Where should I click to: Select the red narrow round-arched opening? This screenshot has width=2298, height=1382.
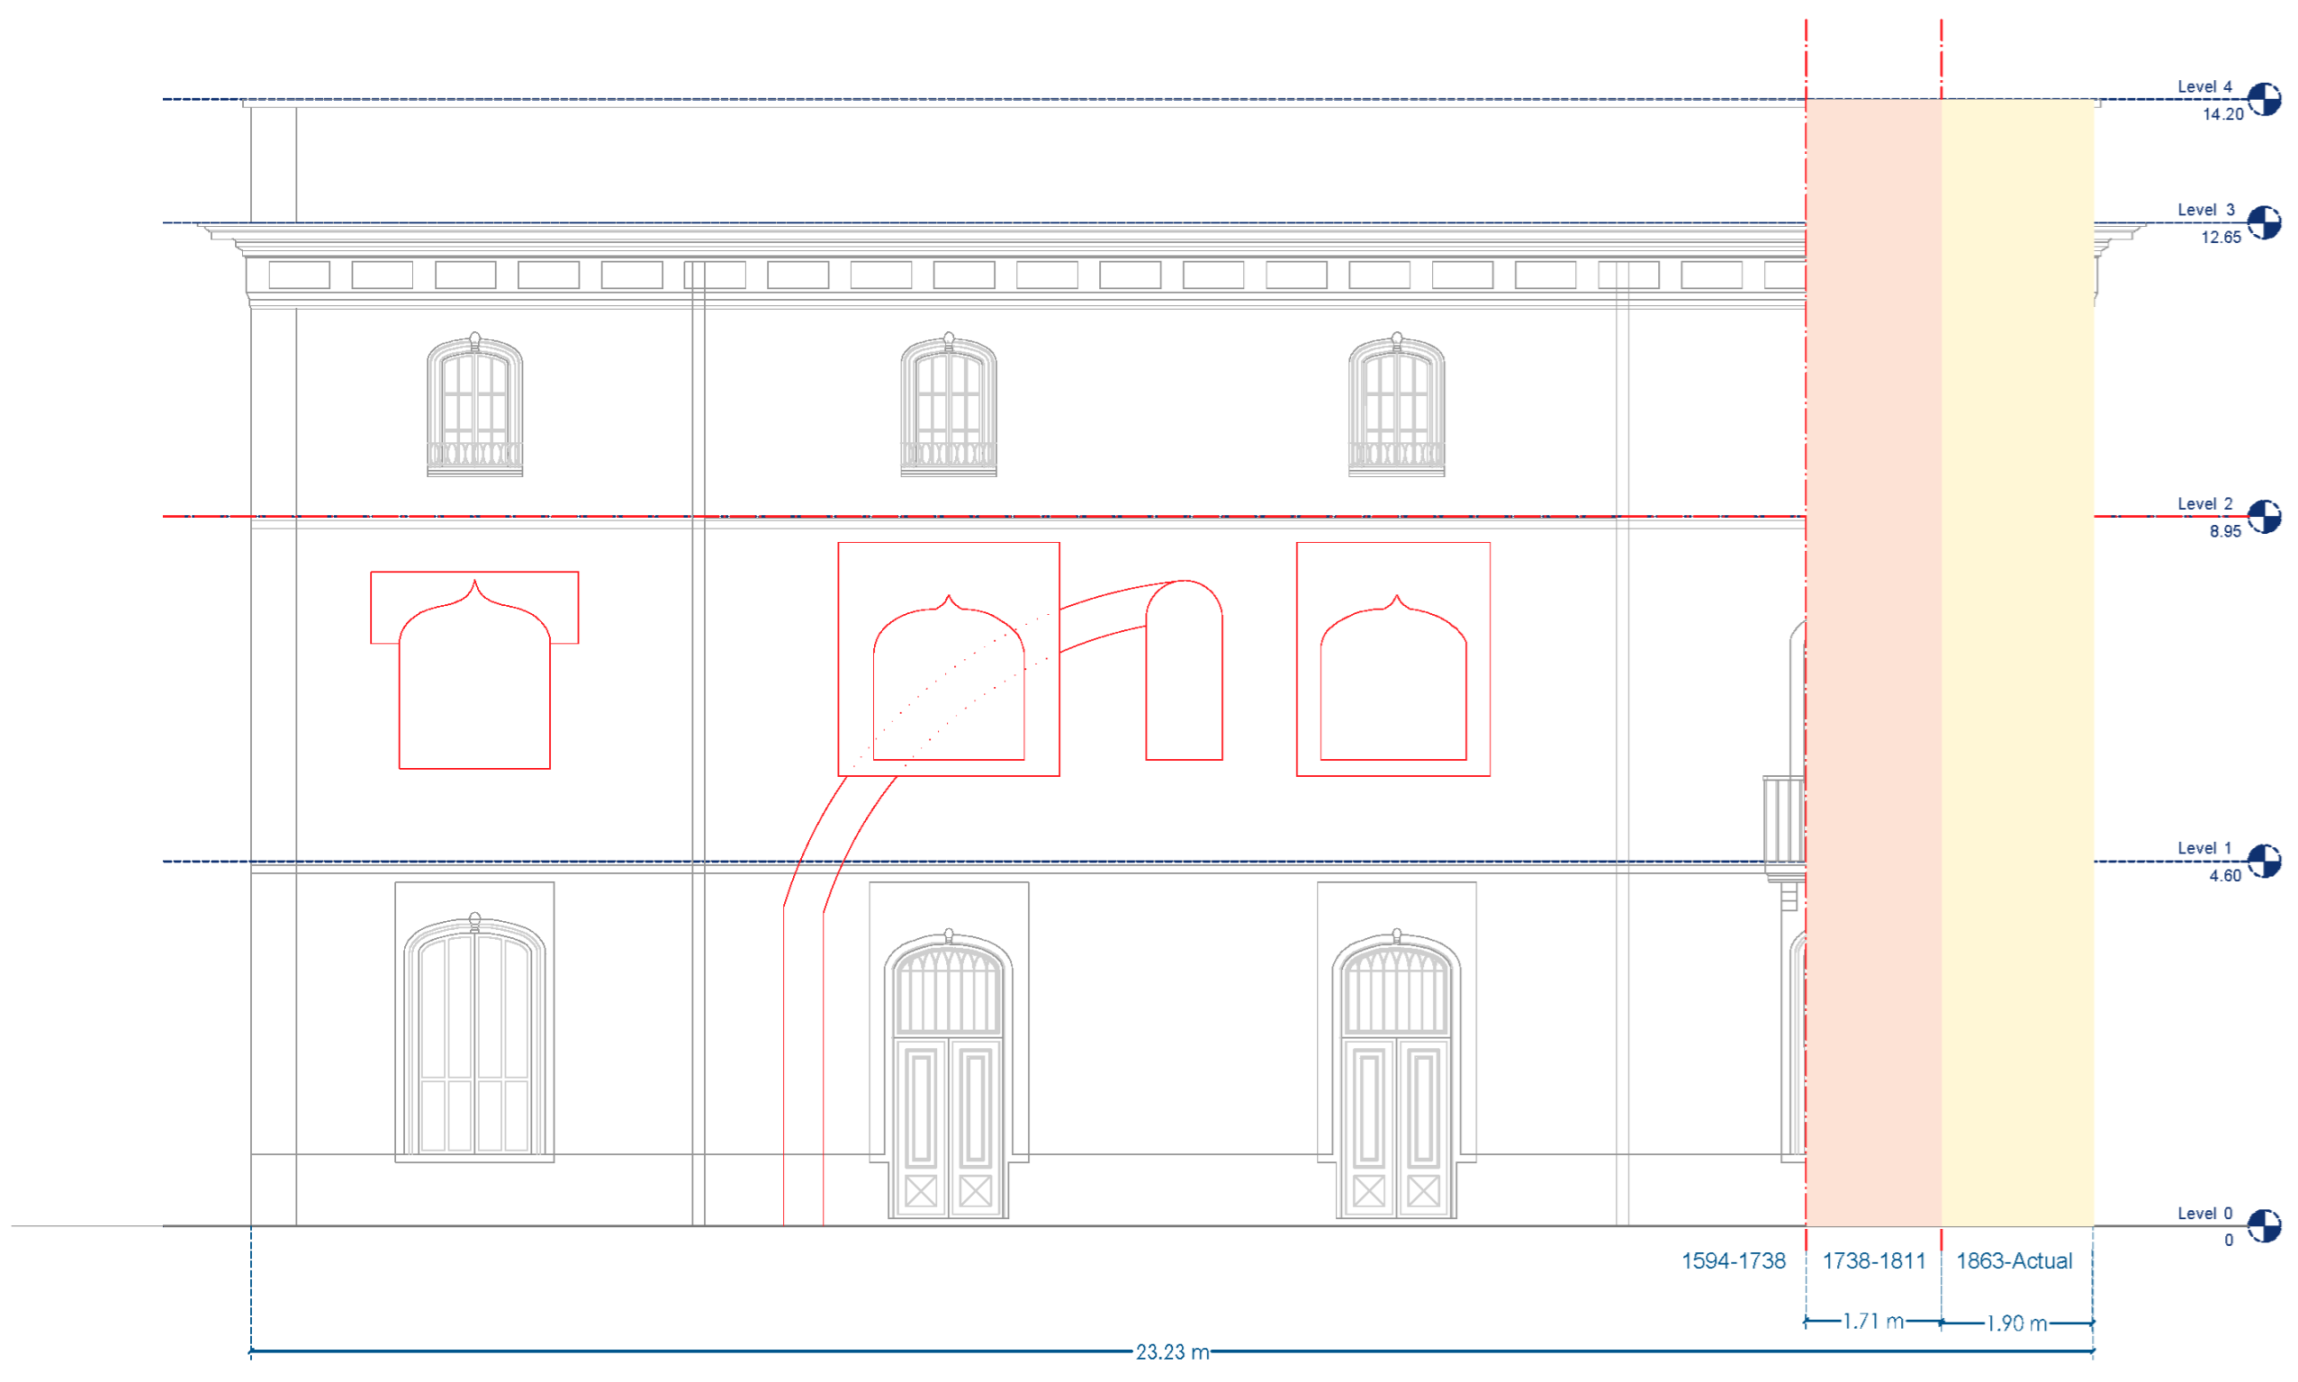coord(1184,680)
